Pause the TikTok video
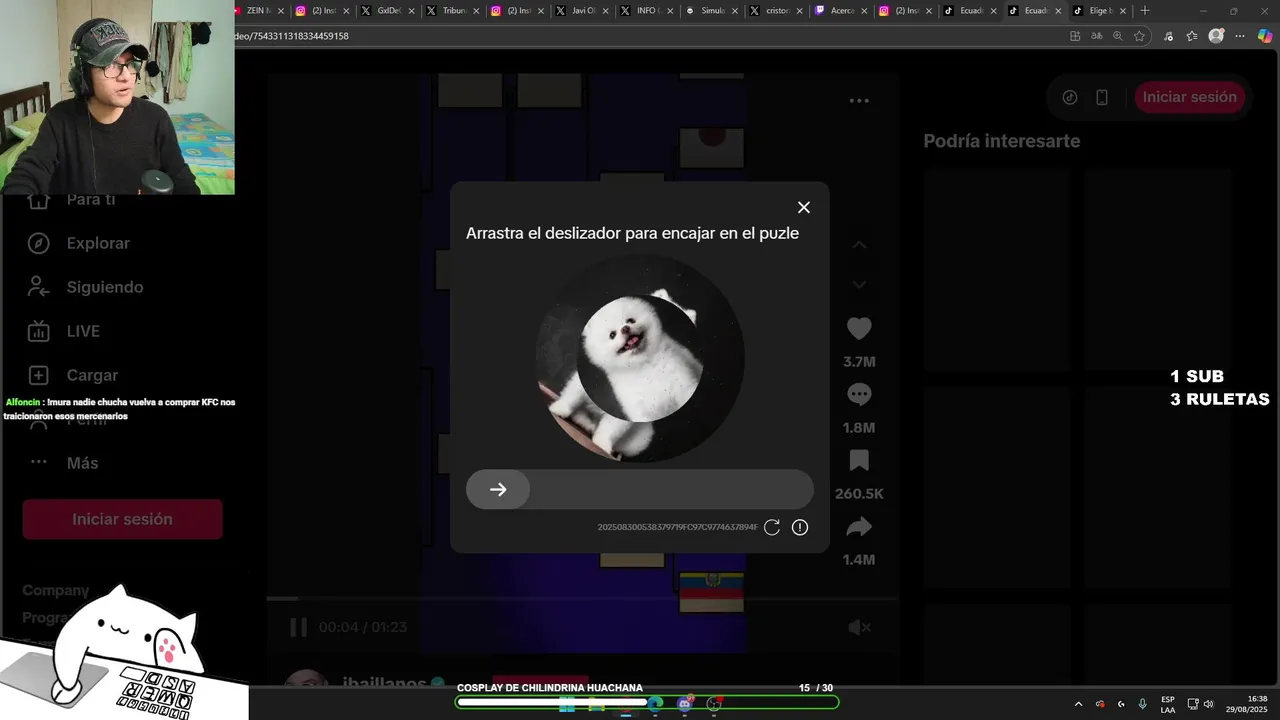This screenshot has height=720, width=1280. point(298,627)
